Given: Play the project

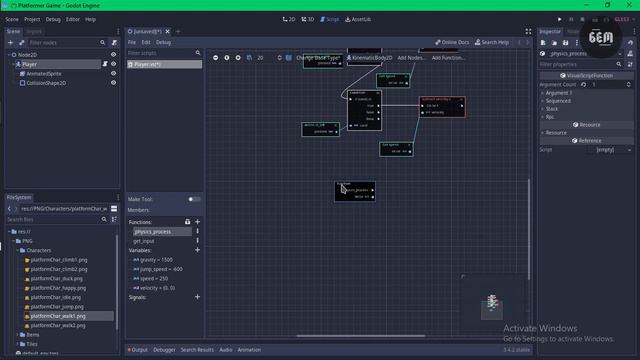Looking at the screenshot, I should point(560,19).
